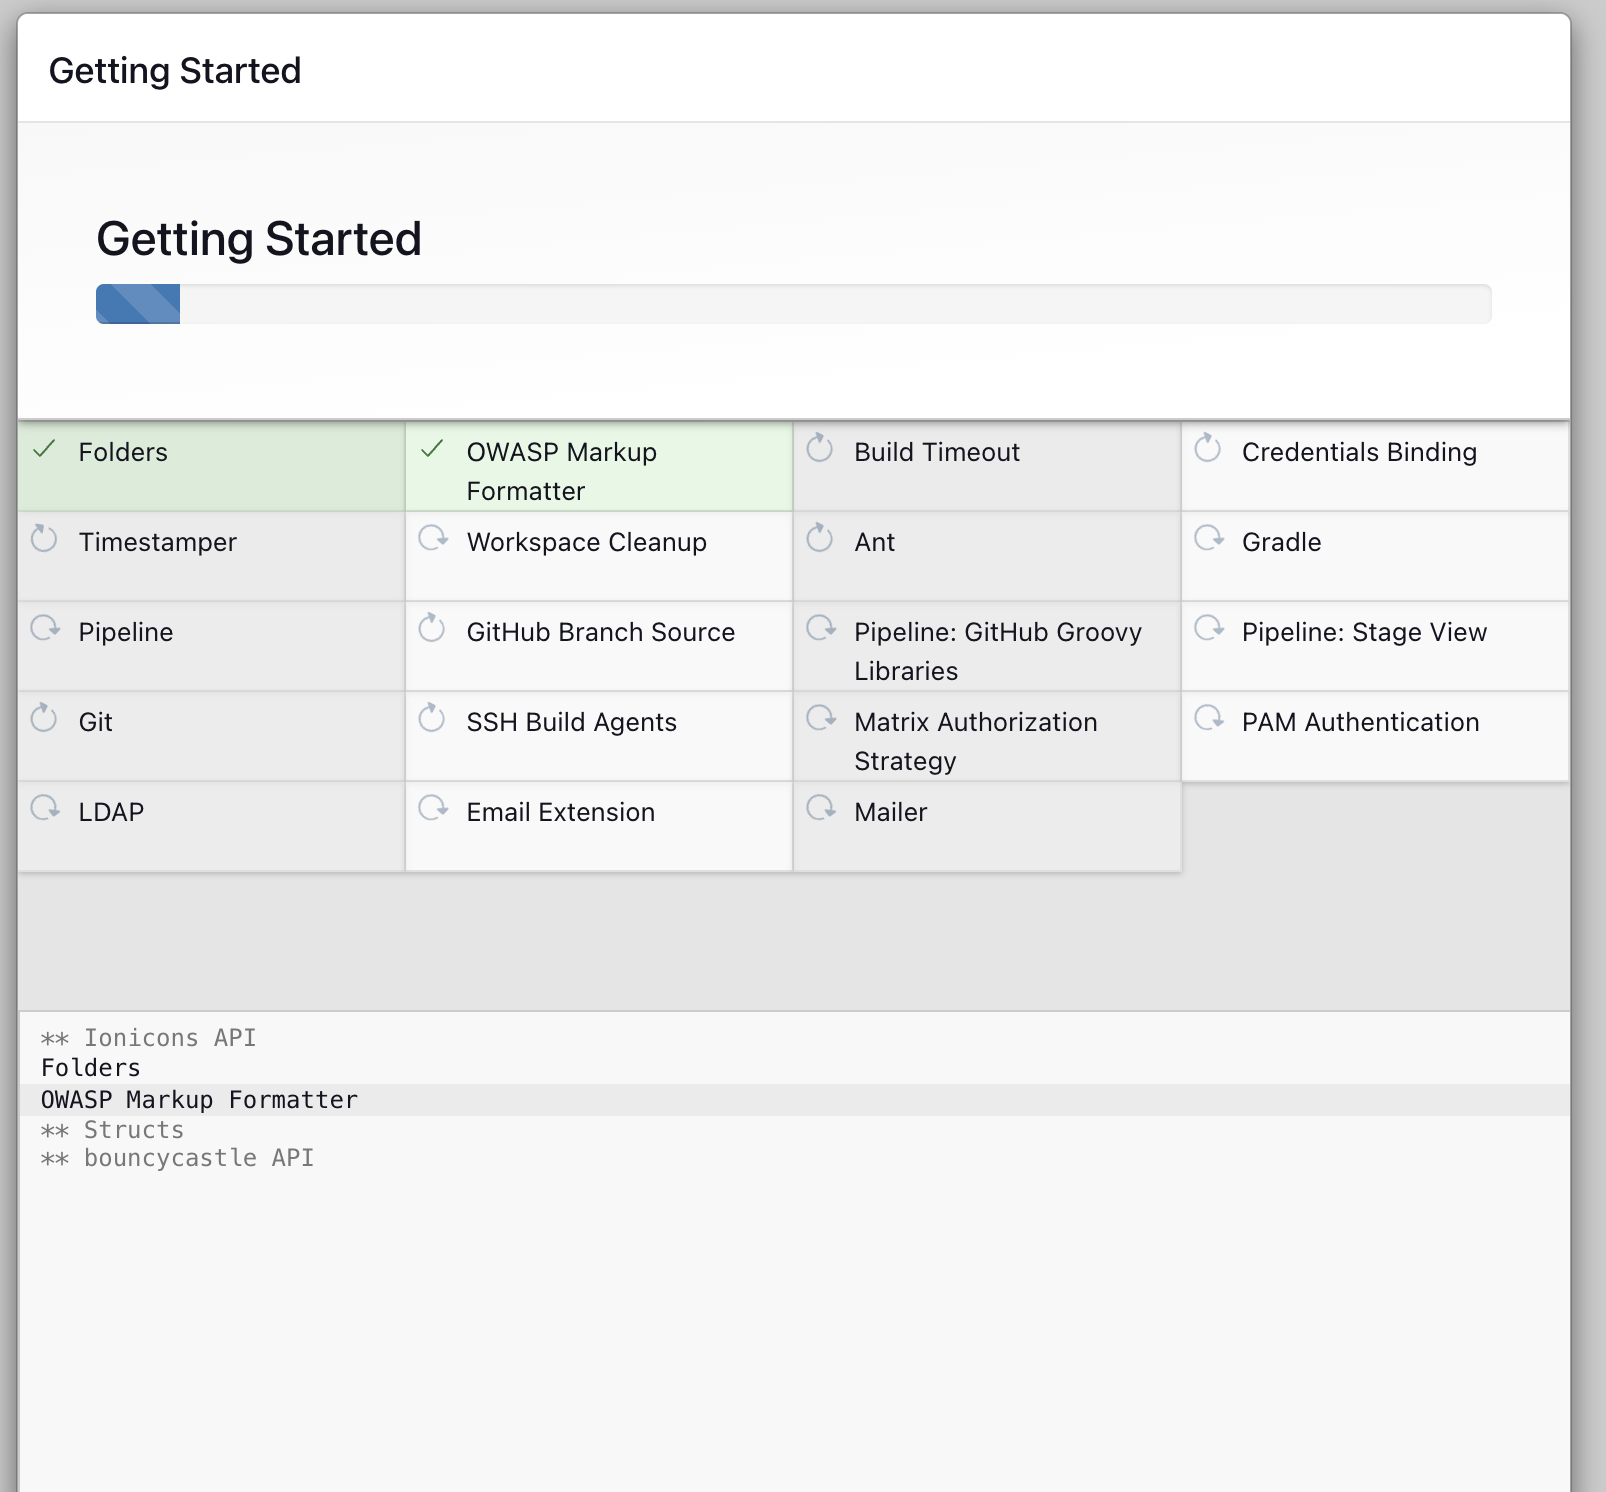Select the Matrix Authorization Strategy label
Screen dimensions: 1606x1492
[x=976, y=741]
